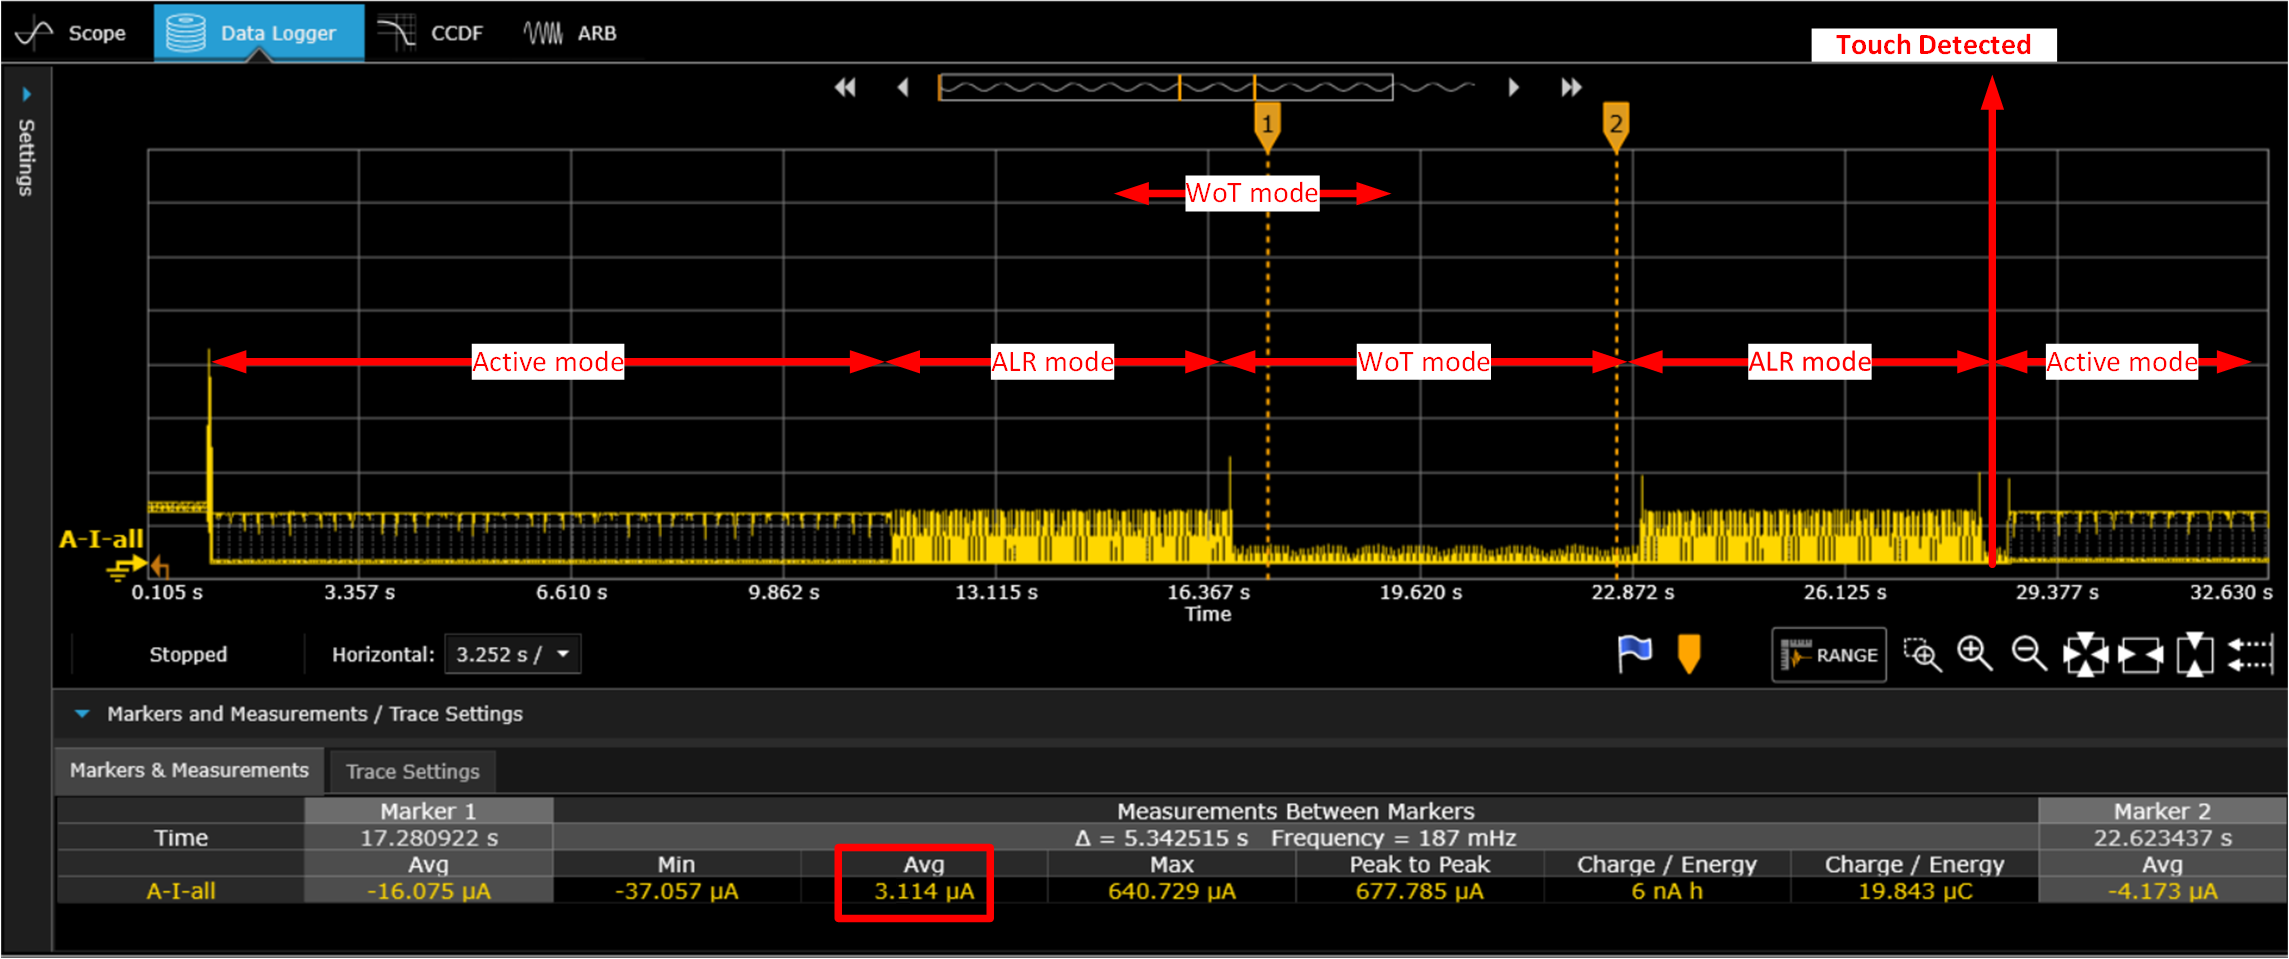Expand the Settings side panel arrow
The image size is (2289, 959).
[27, 94]
